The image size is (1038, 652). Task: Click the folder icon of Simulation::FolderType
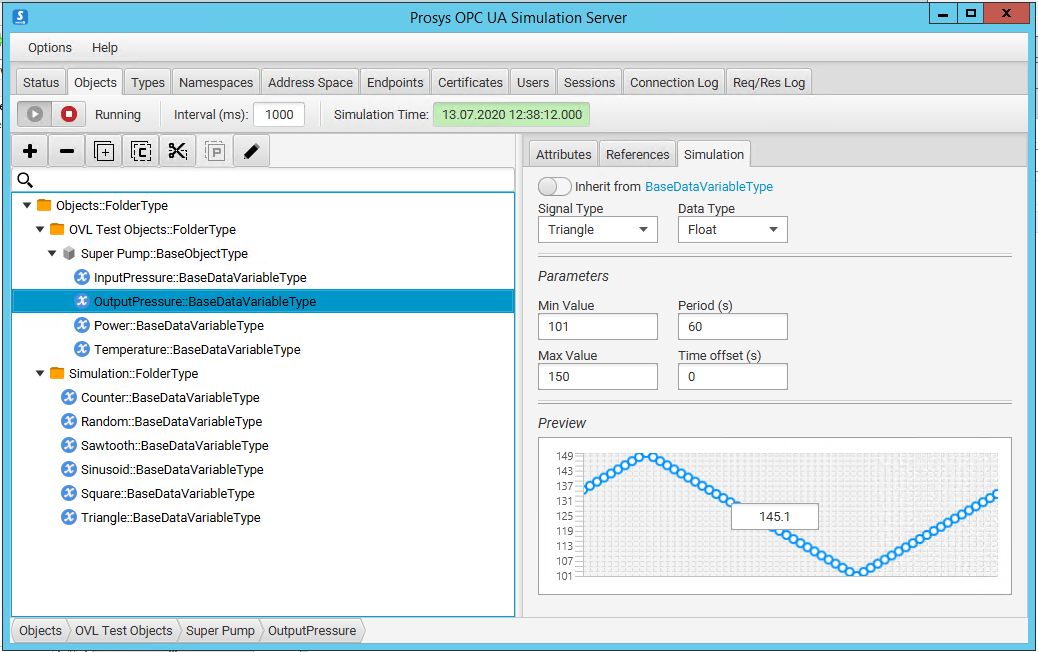tap(58, 373)
